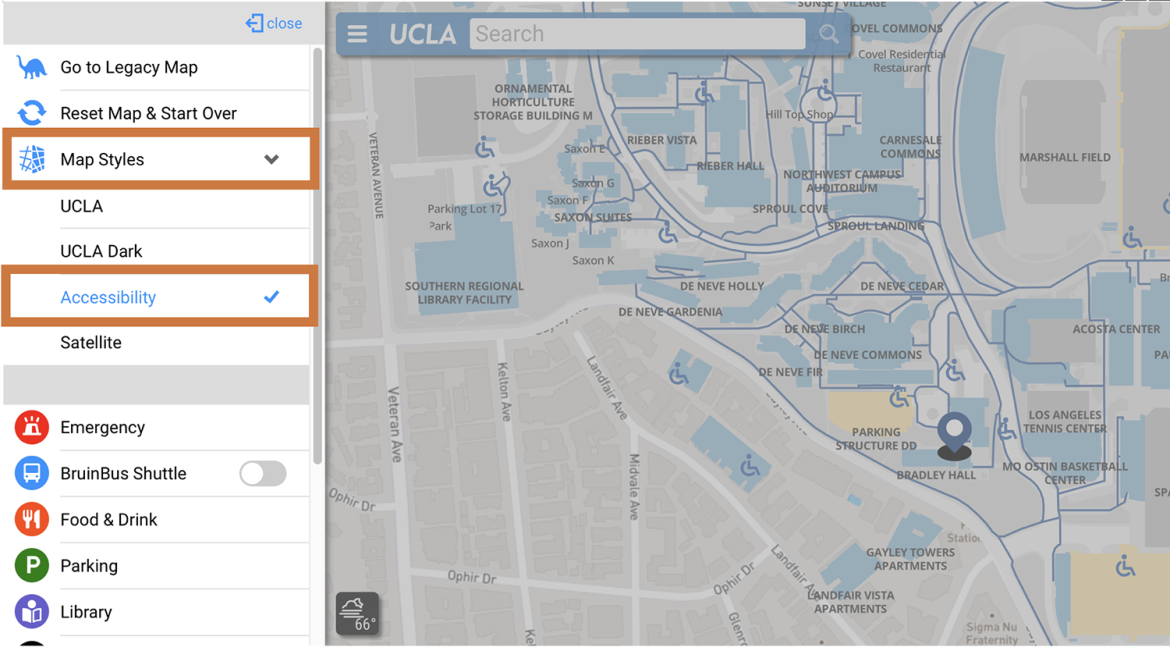The width and height of the screenshot is (1170, 658).
Task: Click the wheelchair icon at Hill Top Shop
Action: coord(825,91)
